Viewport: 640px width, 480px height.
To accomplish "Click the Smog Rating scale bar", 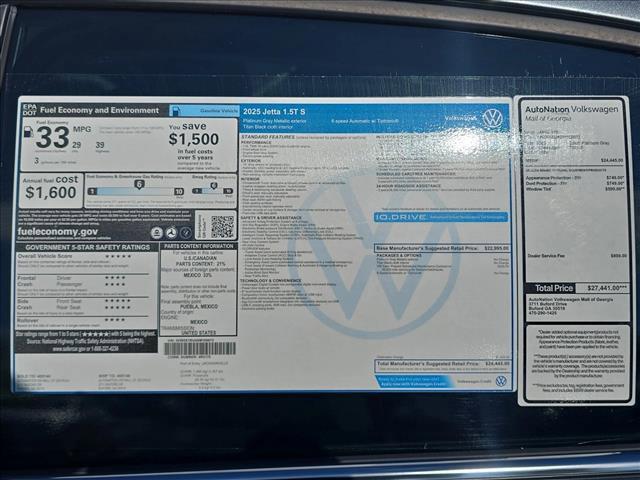I will tap(212, 189).
